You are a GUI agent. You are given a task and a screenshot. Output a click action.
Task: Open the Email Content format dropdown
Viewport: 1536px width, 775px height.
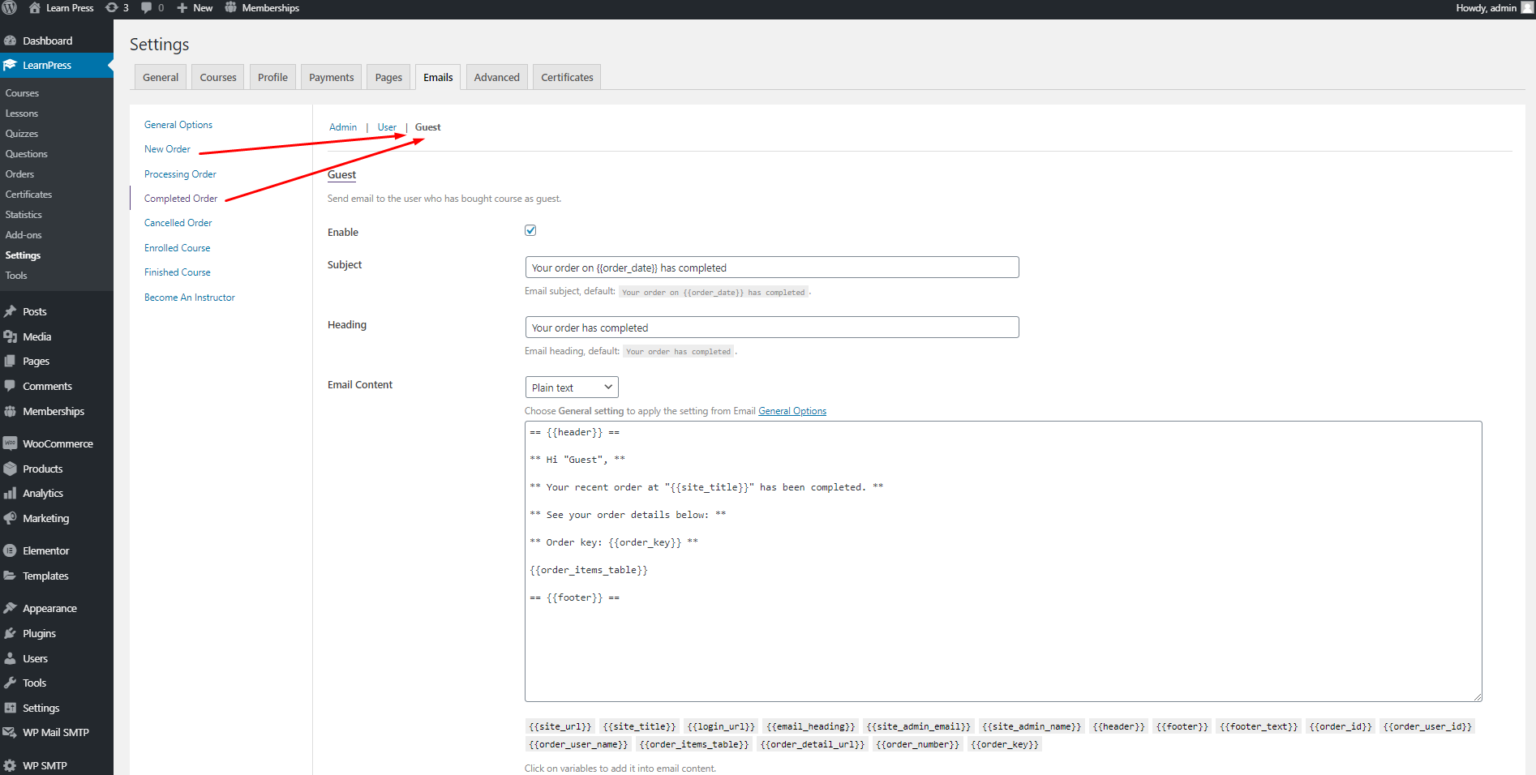click(571, 387)
